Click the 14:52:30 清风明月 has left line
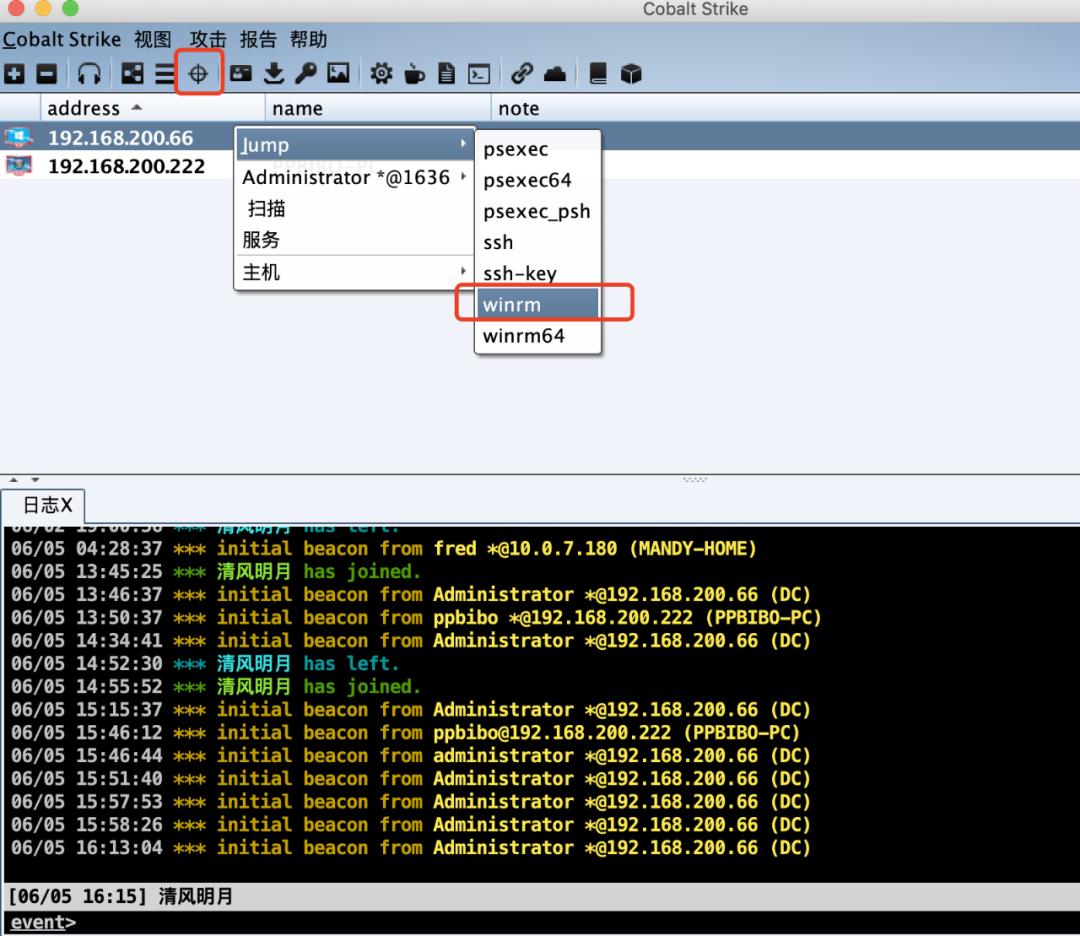 (x=205, y=663)
